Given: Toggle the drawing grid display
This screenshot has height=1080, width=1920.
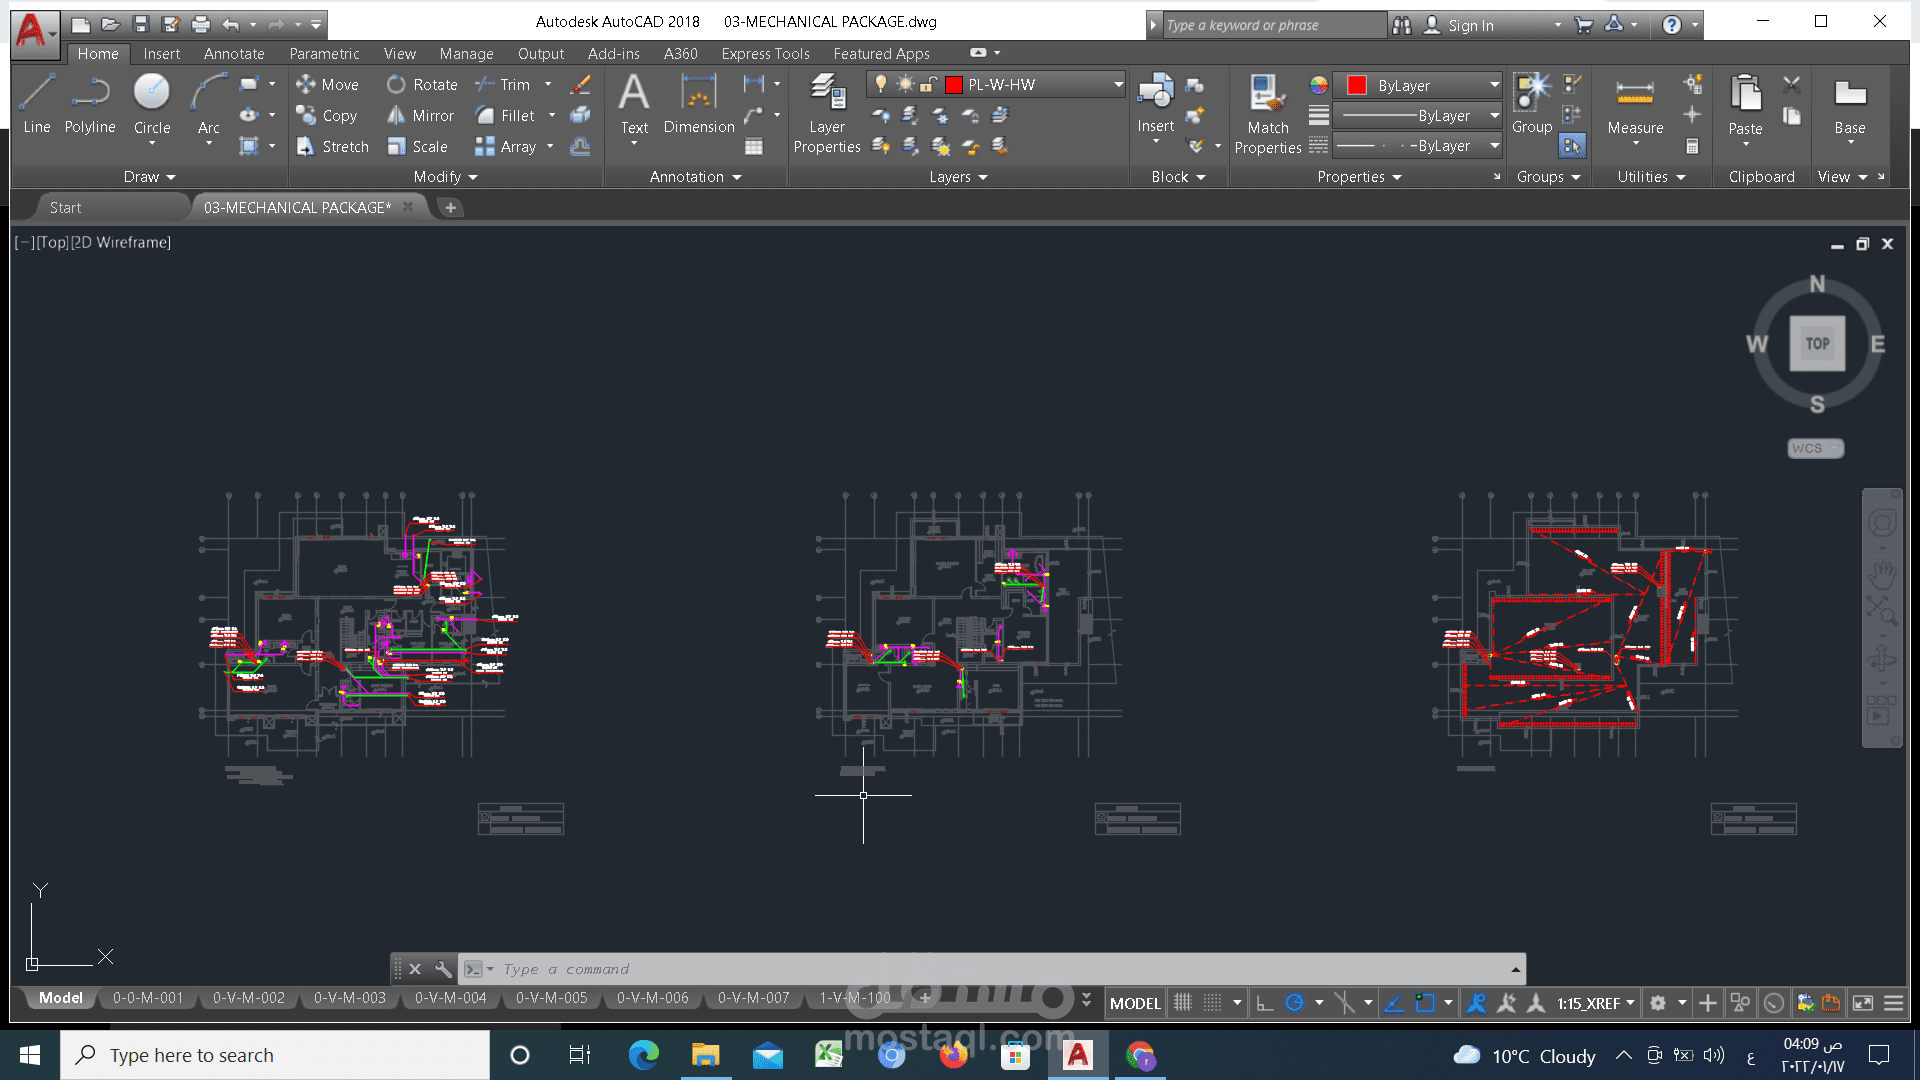Looking at the screenshot, I should click(x=1183, y=1002).
